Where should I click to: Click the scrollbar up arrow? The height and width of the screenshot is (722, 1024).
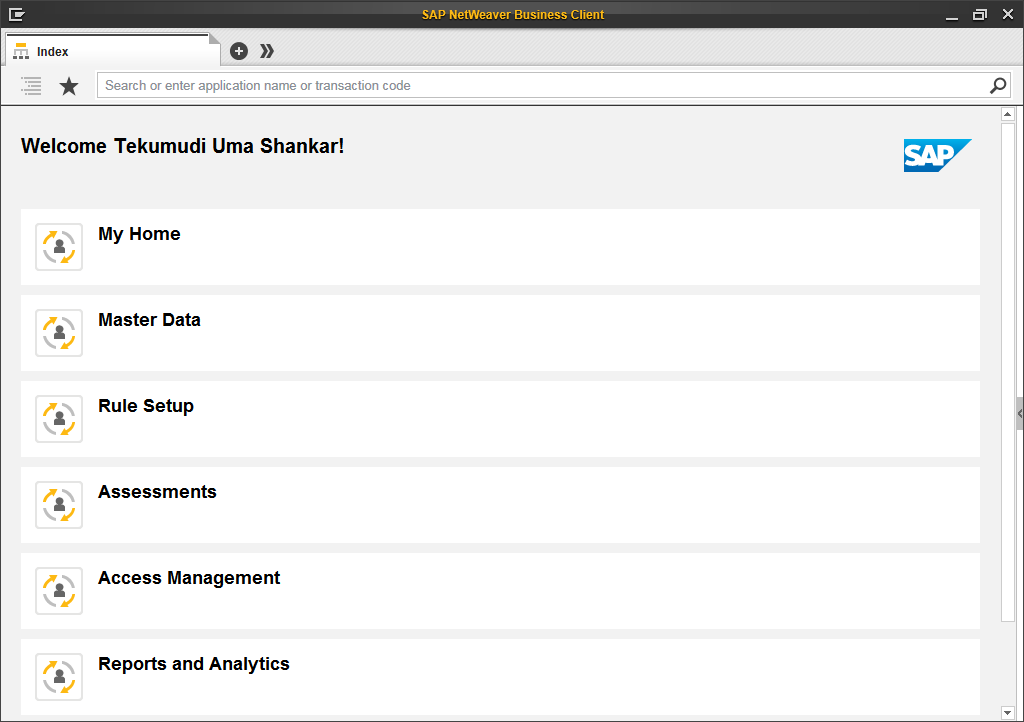click(x=1008, y=113)
